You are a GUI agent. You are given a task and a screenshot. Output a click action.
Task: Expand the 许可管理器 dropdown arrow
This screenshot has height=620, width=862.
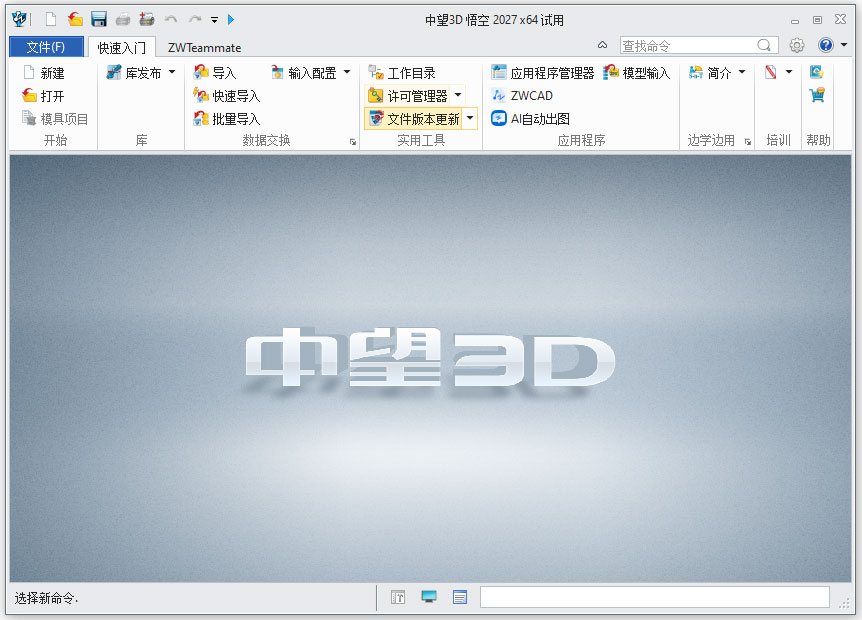click(458, 95)
